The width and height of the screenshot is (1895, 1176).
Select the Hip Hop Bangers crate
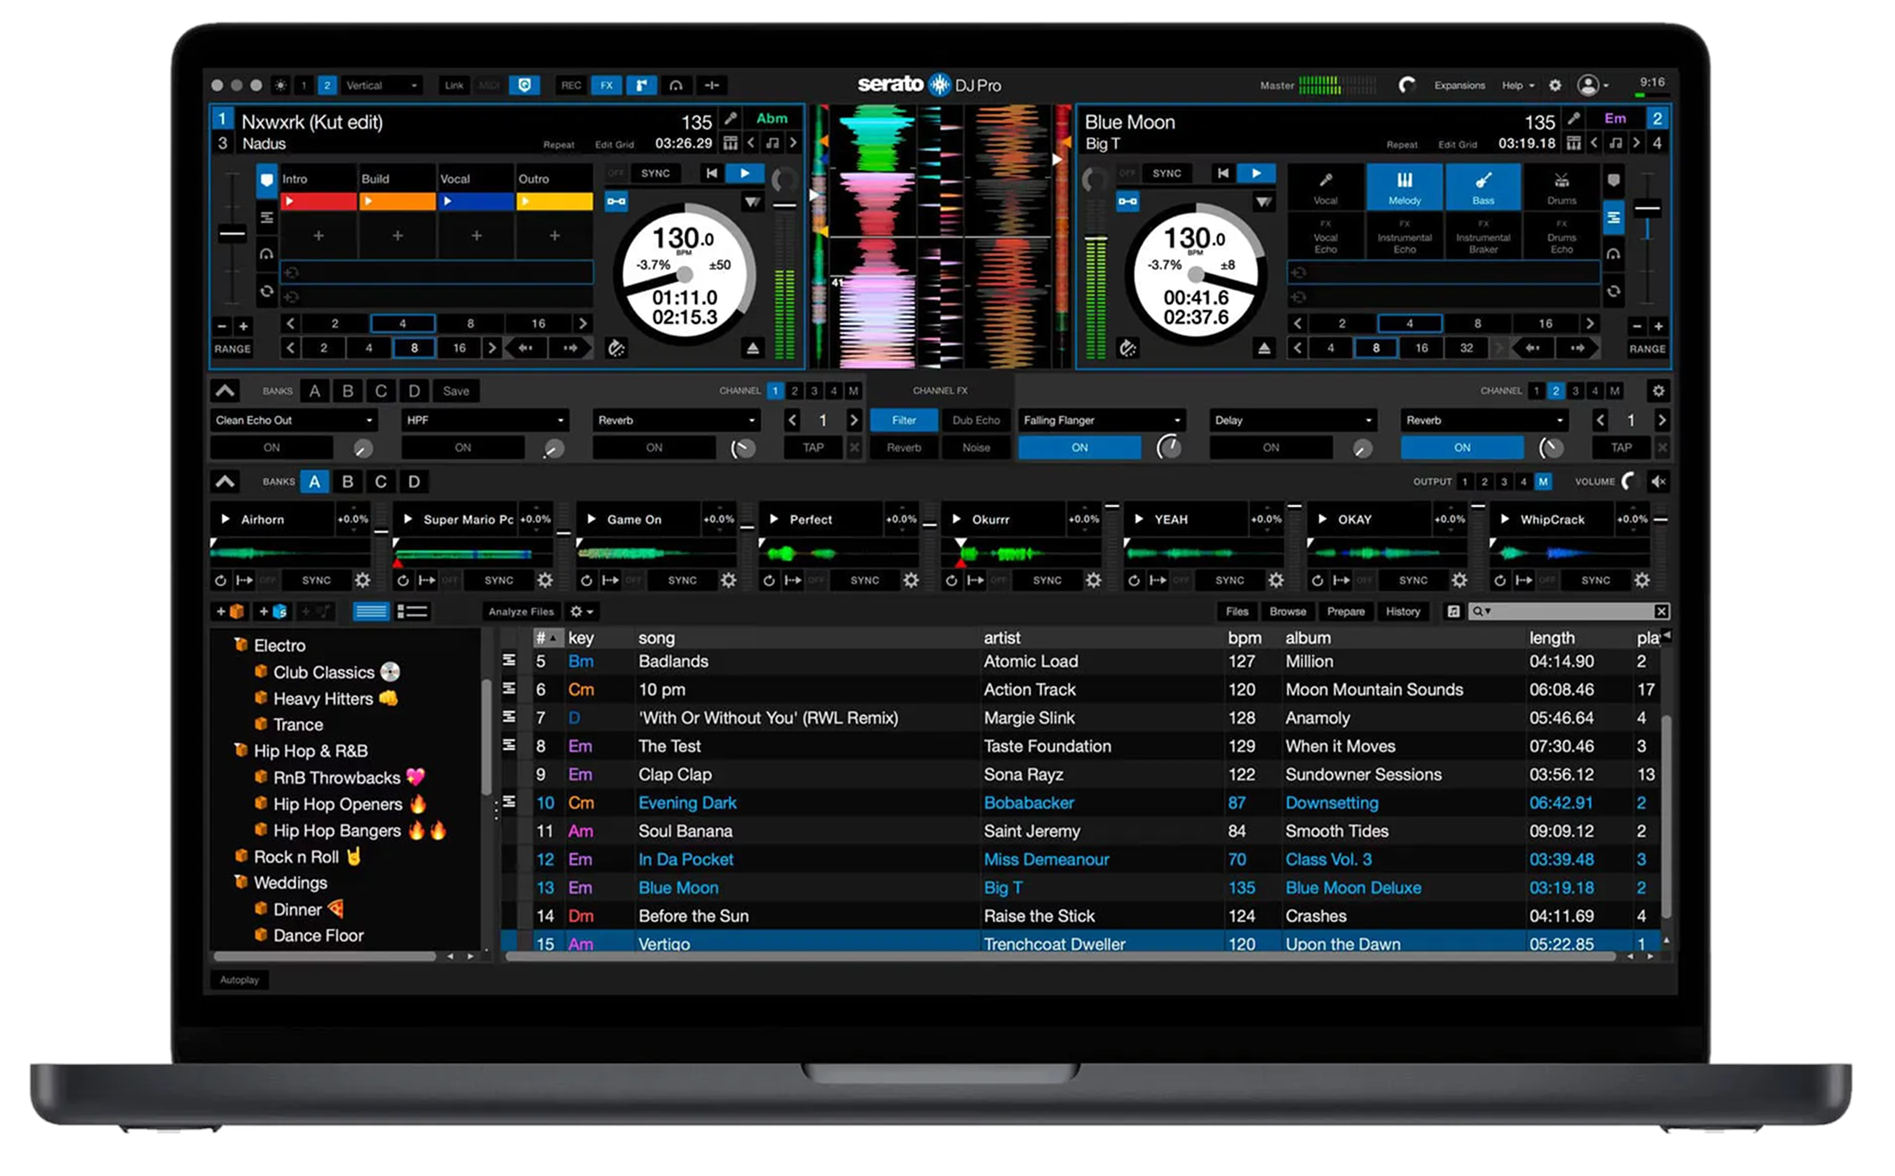click(337, 830)
